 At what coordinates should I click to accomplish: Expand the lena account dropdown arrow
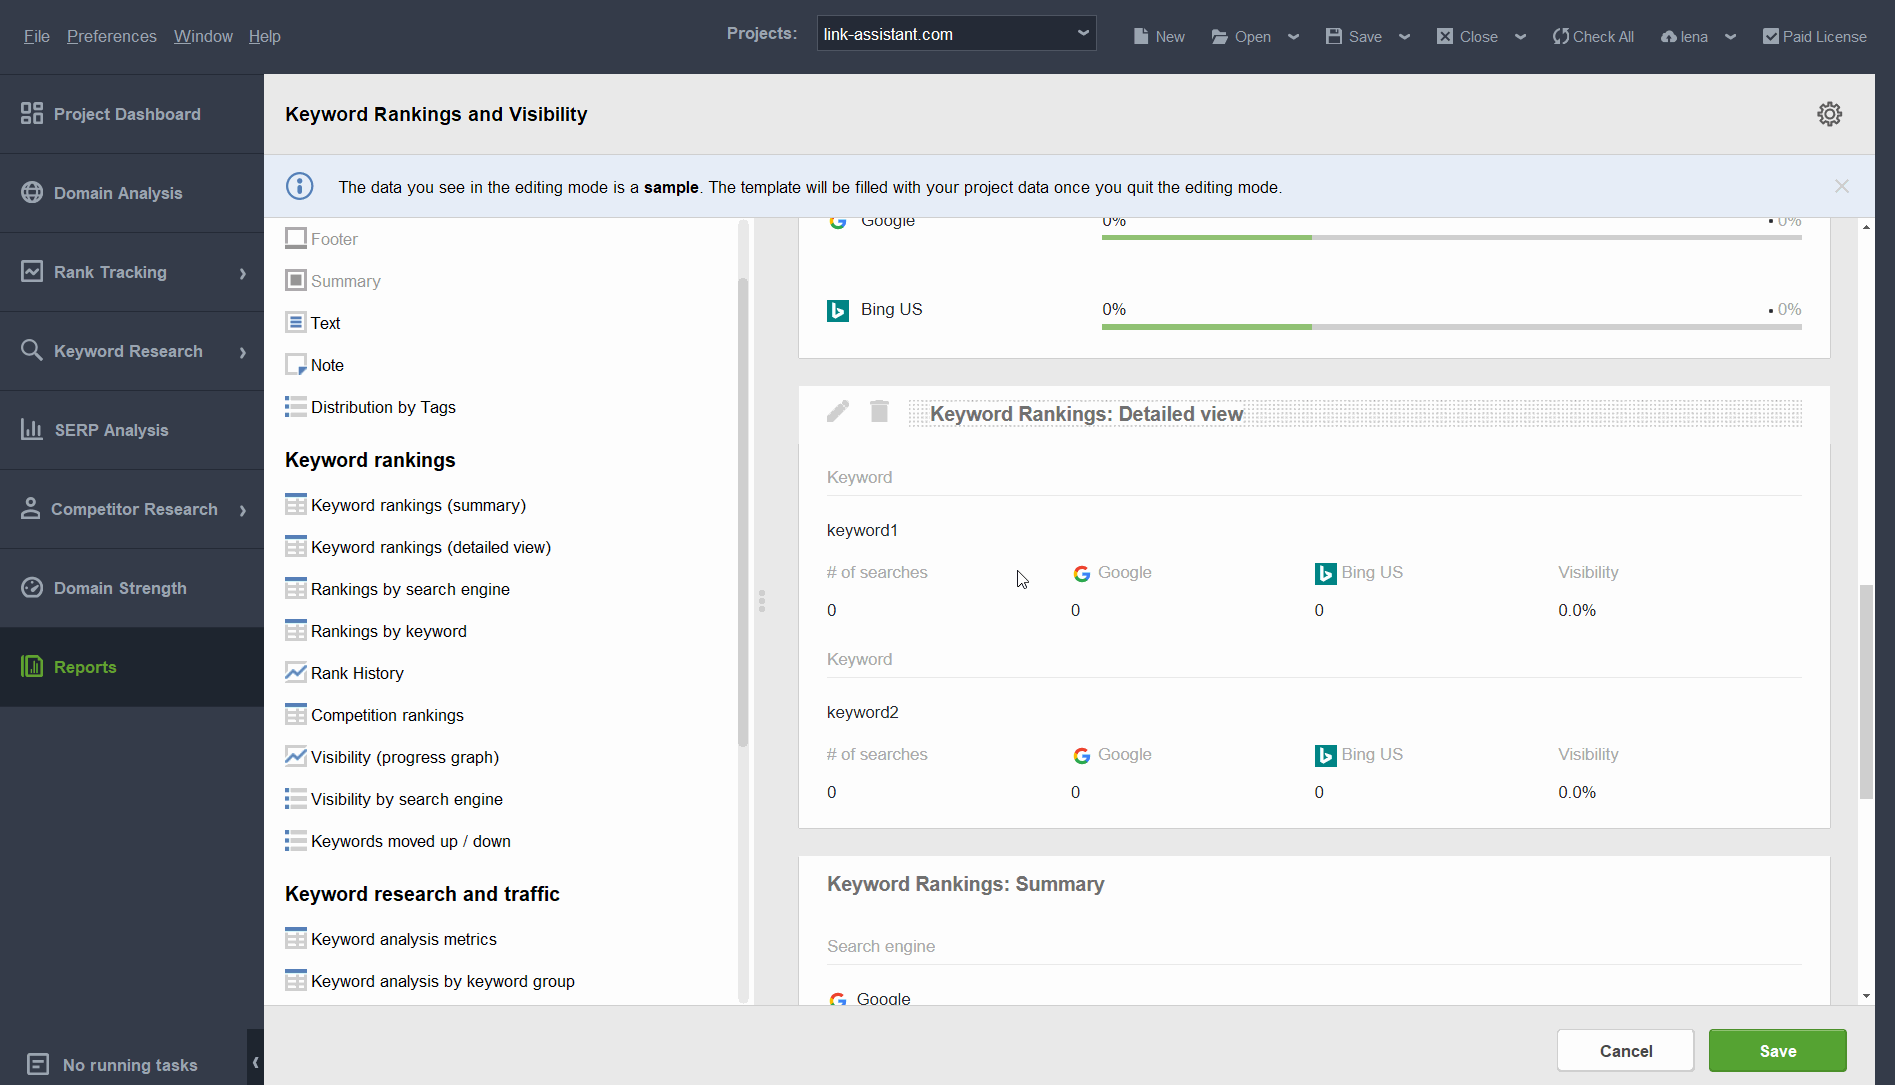point(1730,37)
